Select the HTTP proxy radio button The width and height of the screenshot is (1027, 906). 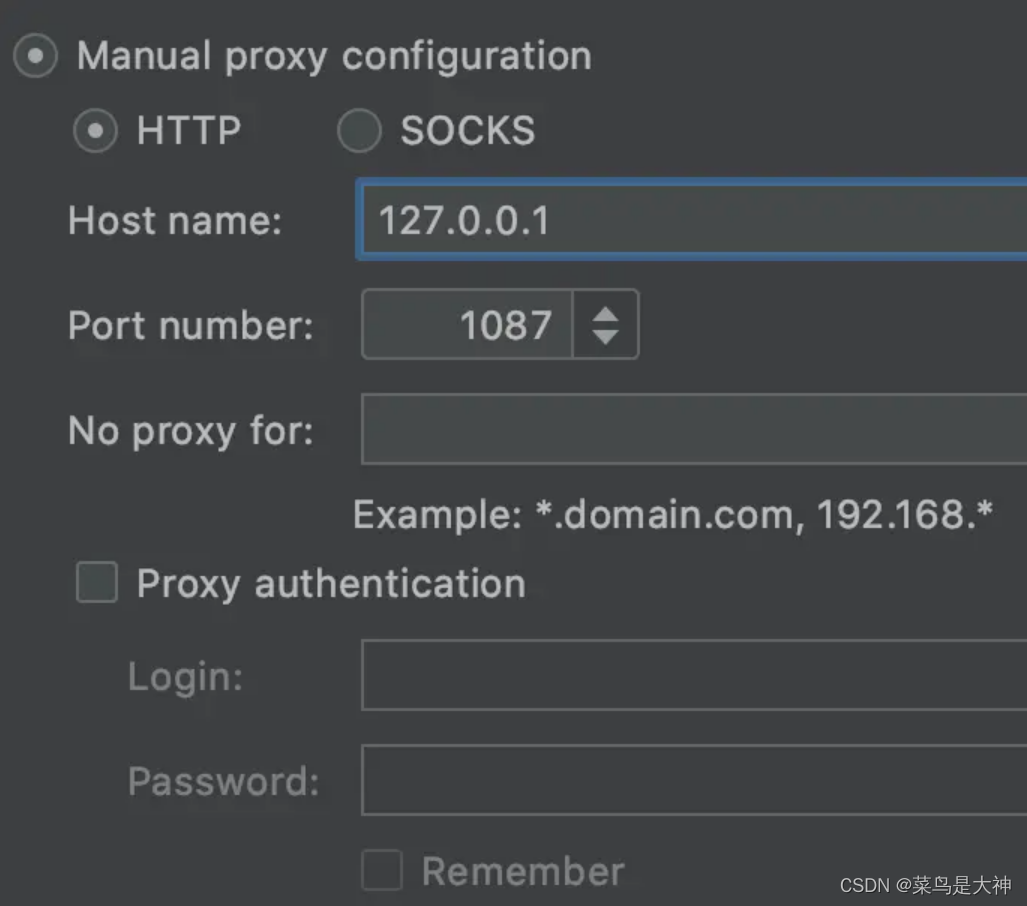coord(94,131)
